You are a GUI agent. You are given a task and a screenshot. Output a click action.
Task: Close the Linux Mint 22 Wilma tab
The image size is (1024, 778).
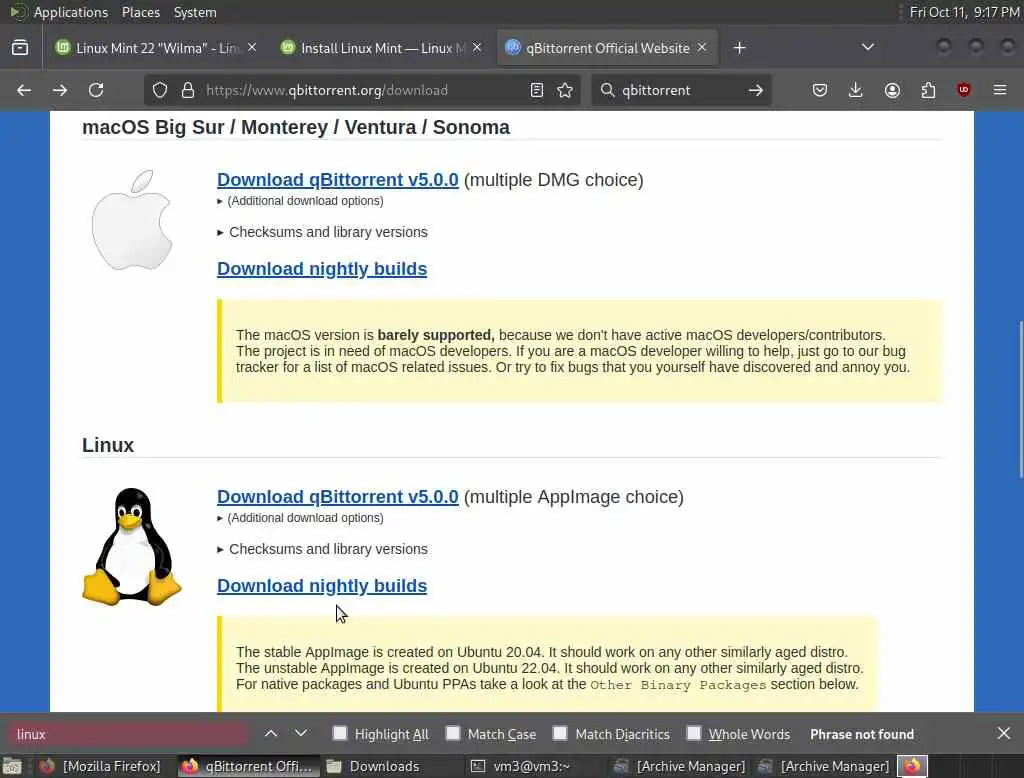click(x=252, y=48)
